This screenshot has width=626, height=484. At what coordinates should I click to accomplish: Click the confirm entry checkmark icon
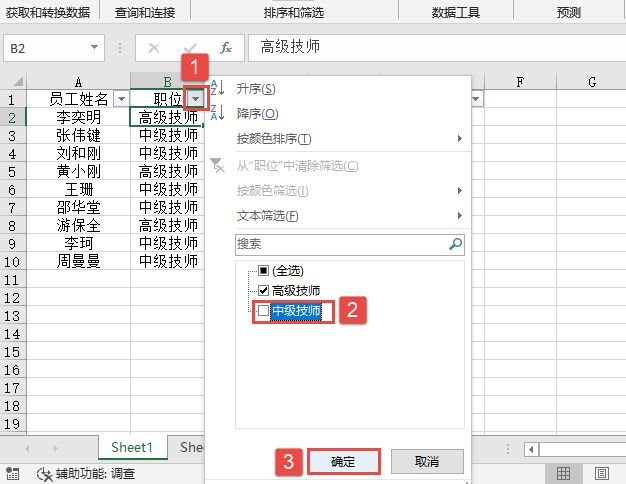(190, 48)
